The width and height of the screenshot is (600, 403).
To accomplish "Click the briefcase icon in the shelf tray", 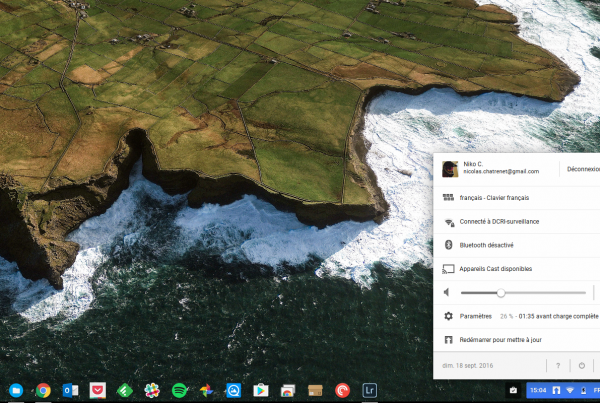I will point(513,390).
